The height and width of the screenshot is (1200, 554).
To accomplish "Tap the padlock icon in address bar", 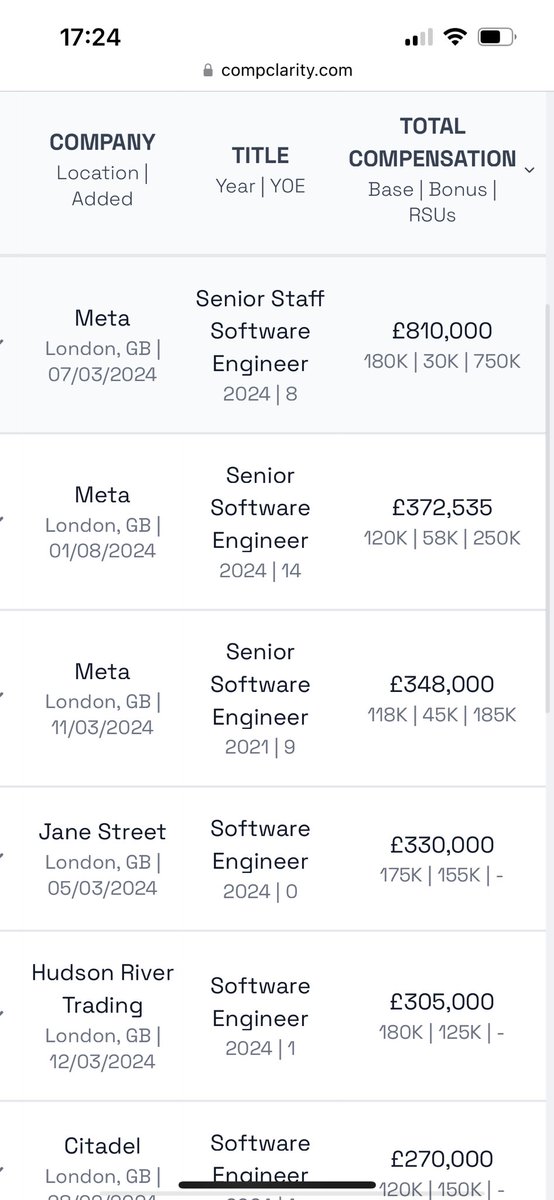I will (x=207, y=71).
